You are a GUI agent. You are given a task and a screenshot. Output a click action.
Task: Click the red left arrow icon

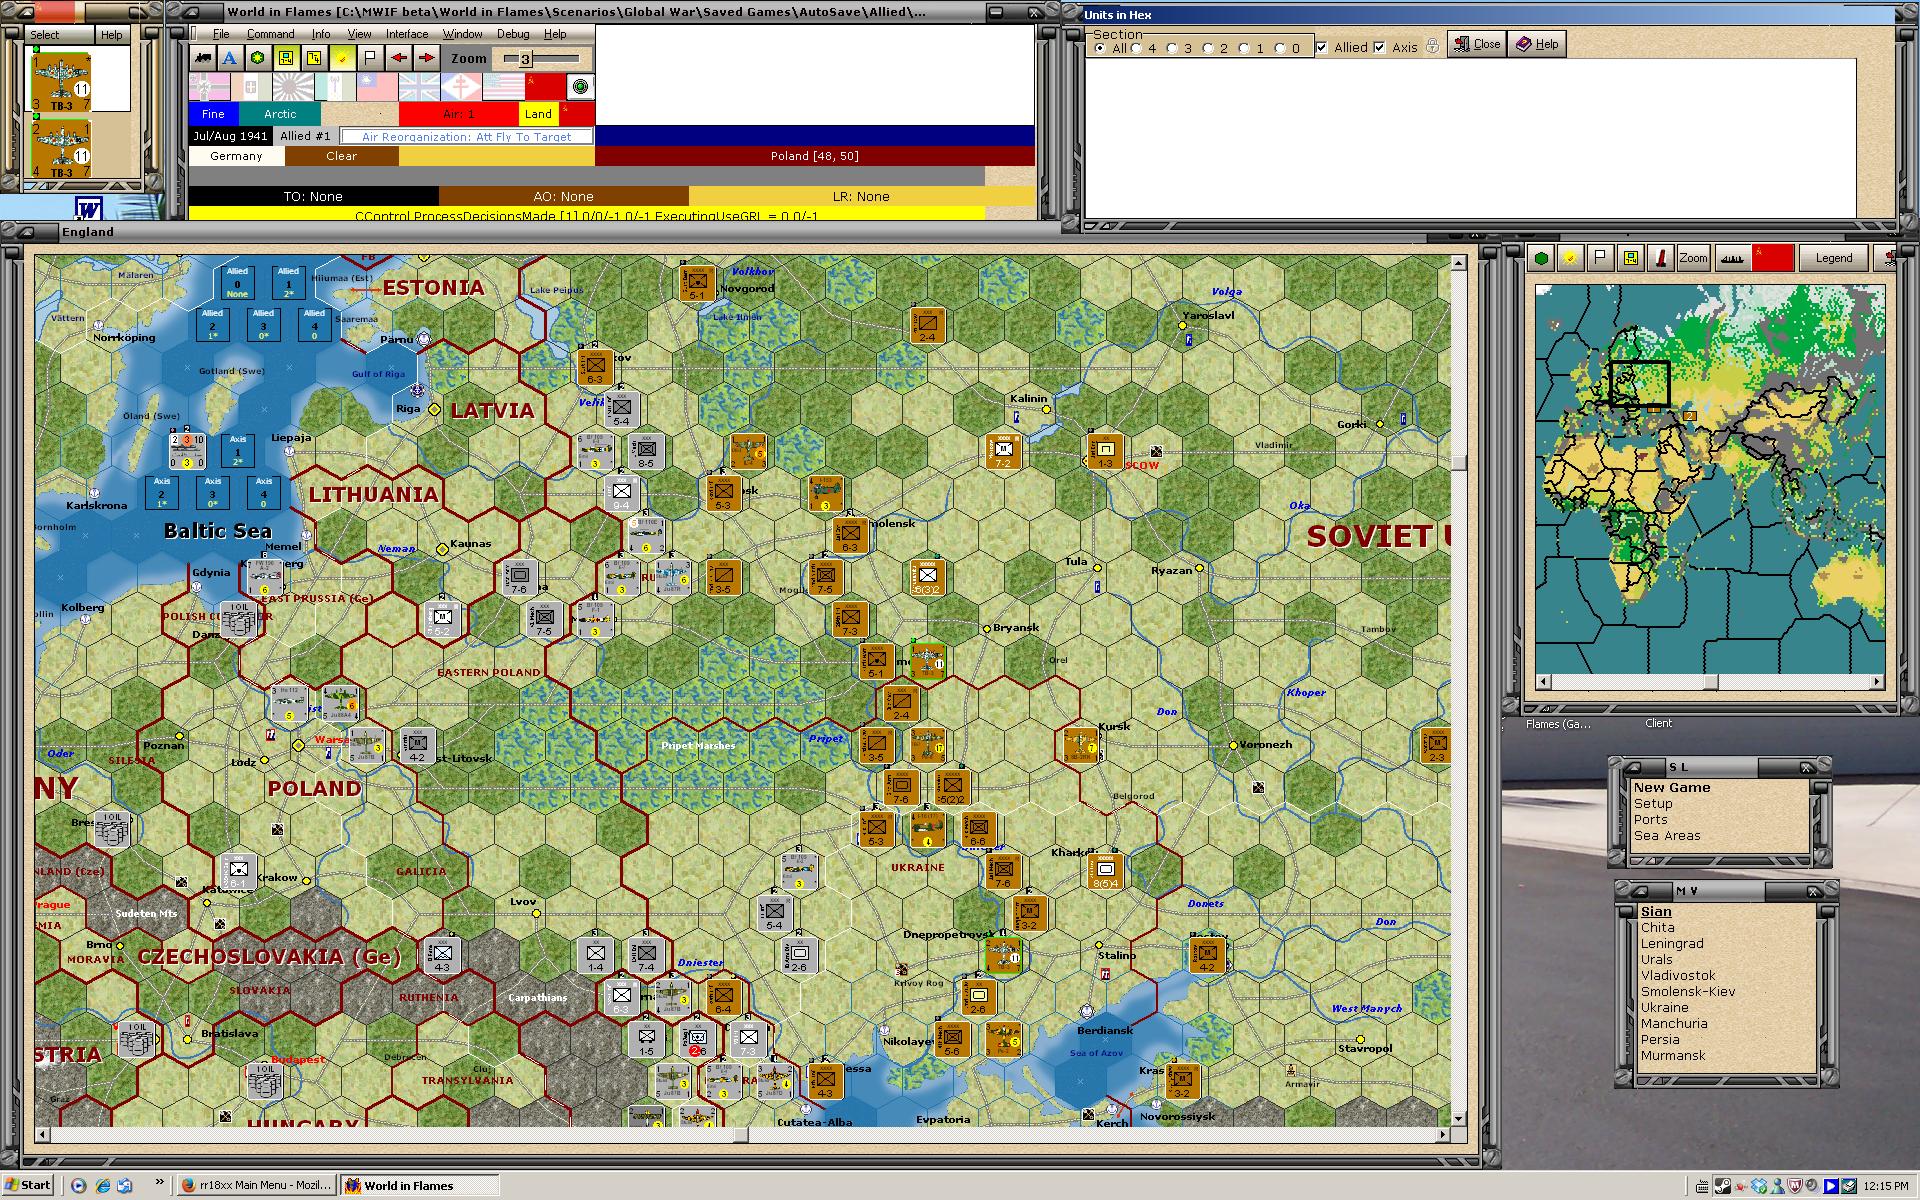pos(398,58)
